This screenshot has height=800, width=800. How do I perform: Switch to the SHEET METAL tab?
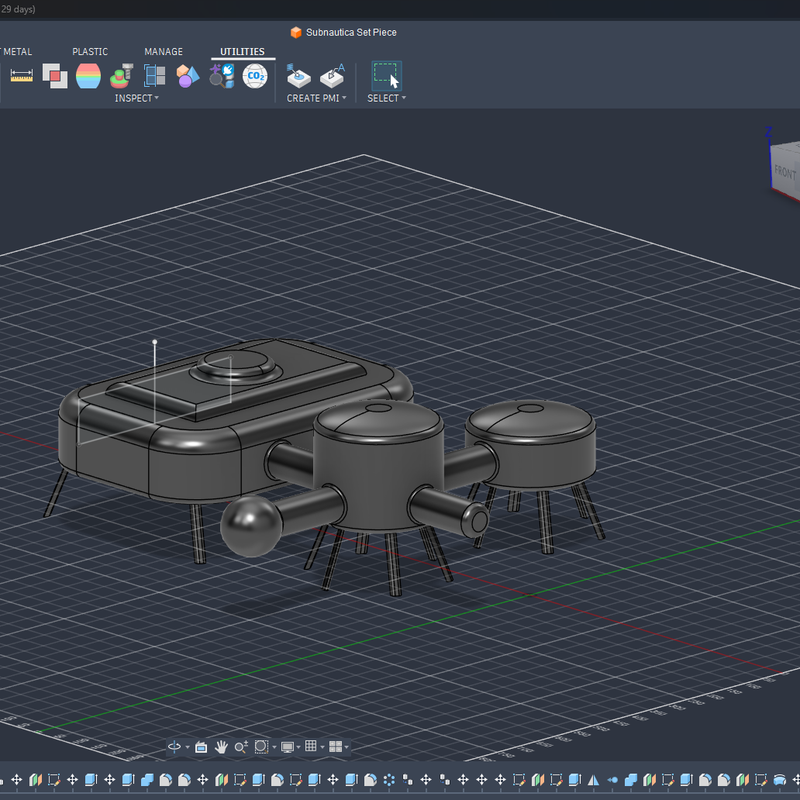pyautogui.click(x=16, y=52)
